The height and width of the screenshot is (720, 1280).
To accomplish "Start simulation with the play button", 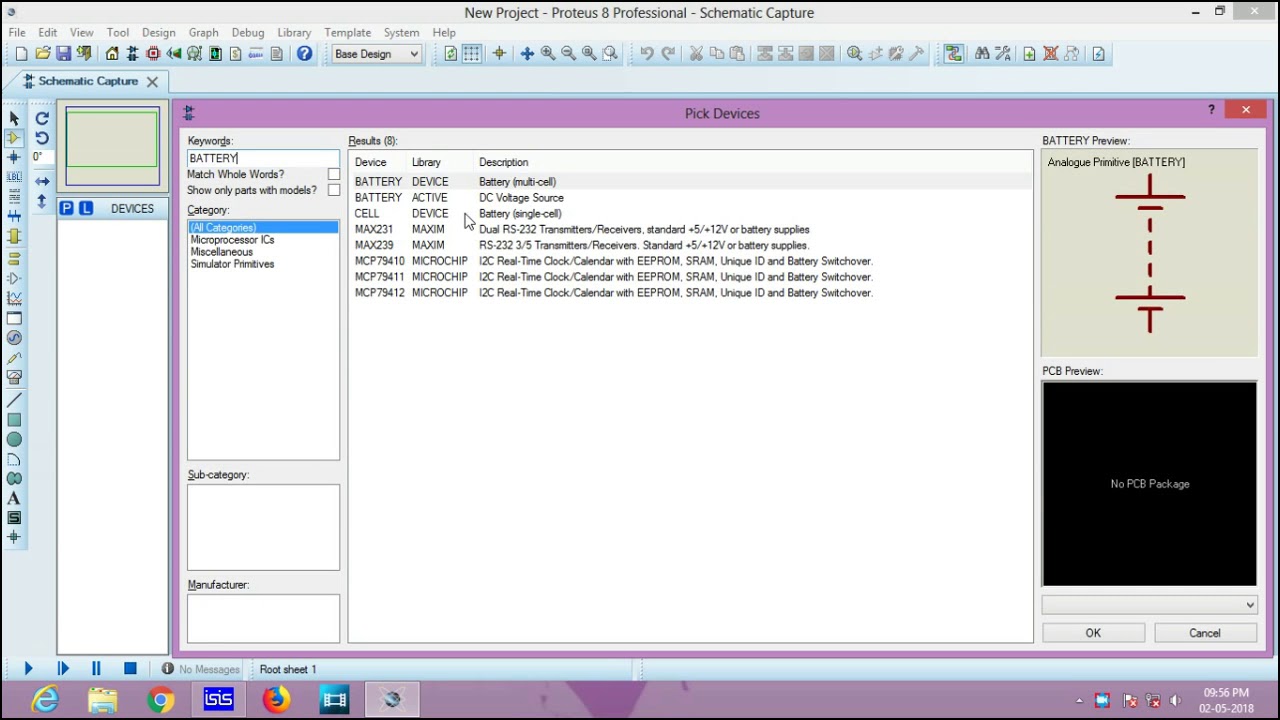I will tap(28, 669).
